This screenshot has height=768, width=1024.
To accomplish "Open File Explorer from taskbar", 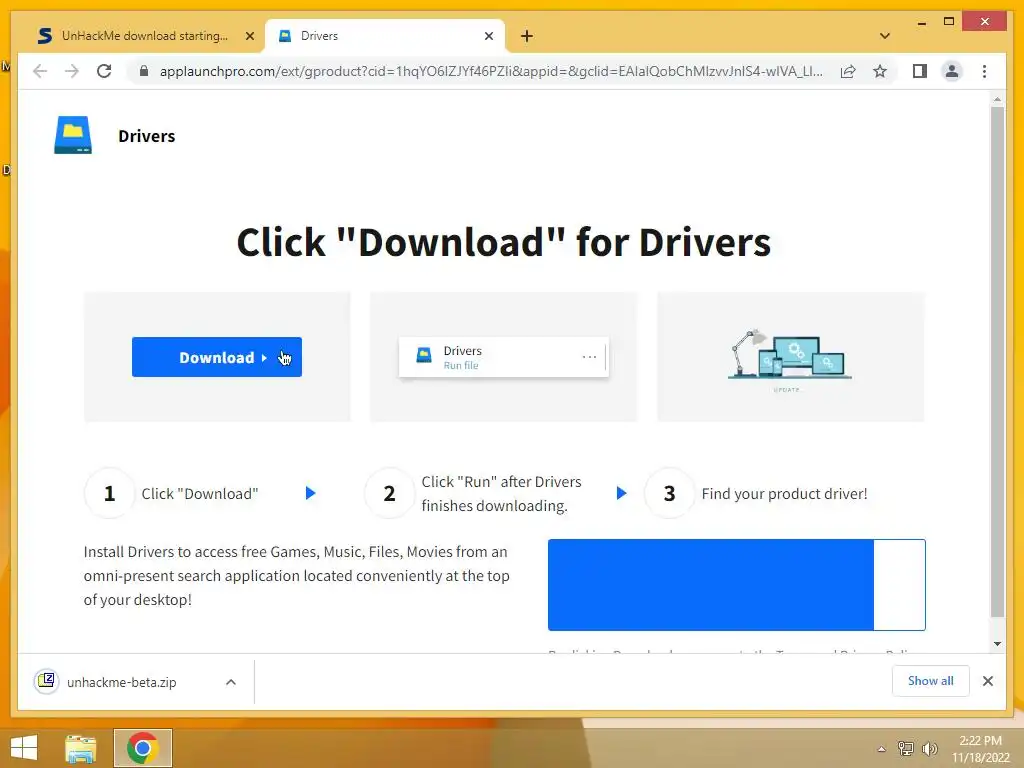I will [x=81, y=748].
